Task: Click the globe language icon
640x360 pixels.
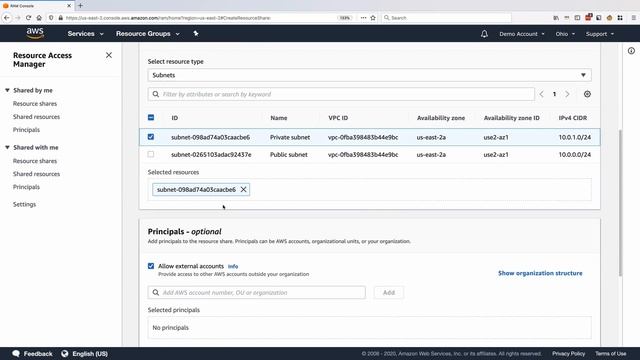Action: tap(64, 353)
